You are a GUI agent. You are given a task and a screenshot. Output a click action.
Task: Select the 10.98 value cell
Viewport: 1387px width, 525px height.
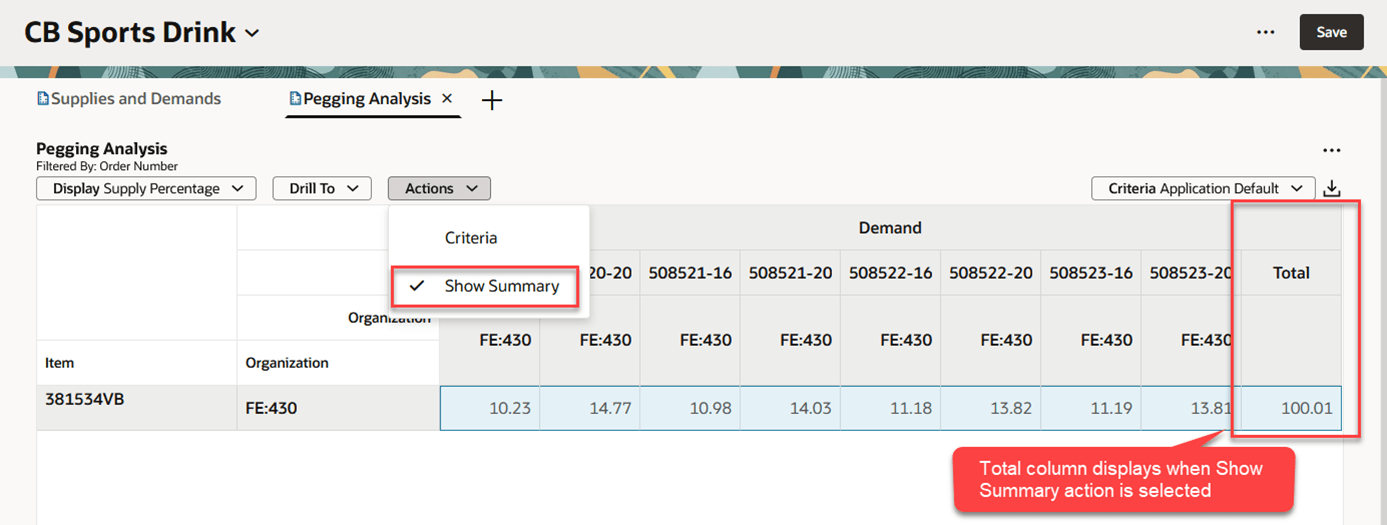690,408
